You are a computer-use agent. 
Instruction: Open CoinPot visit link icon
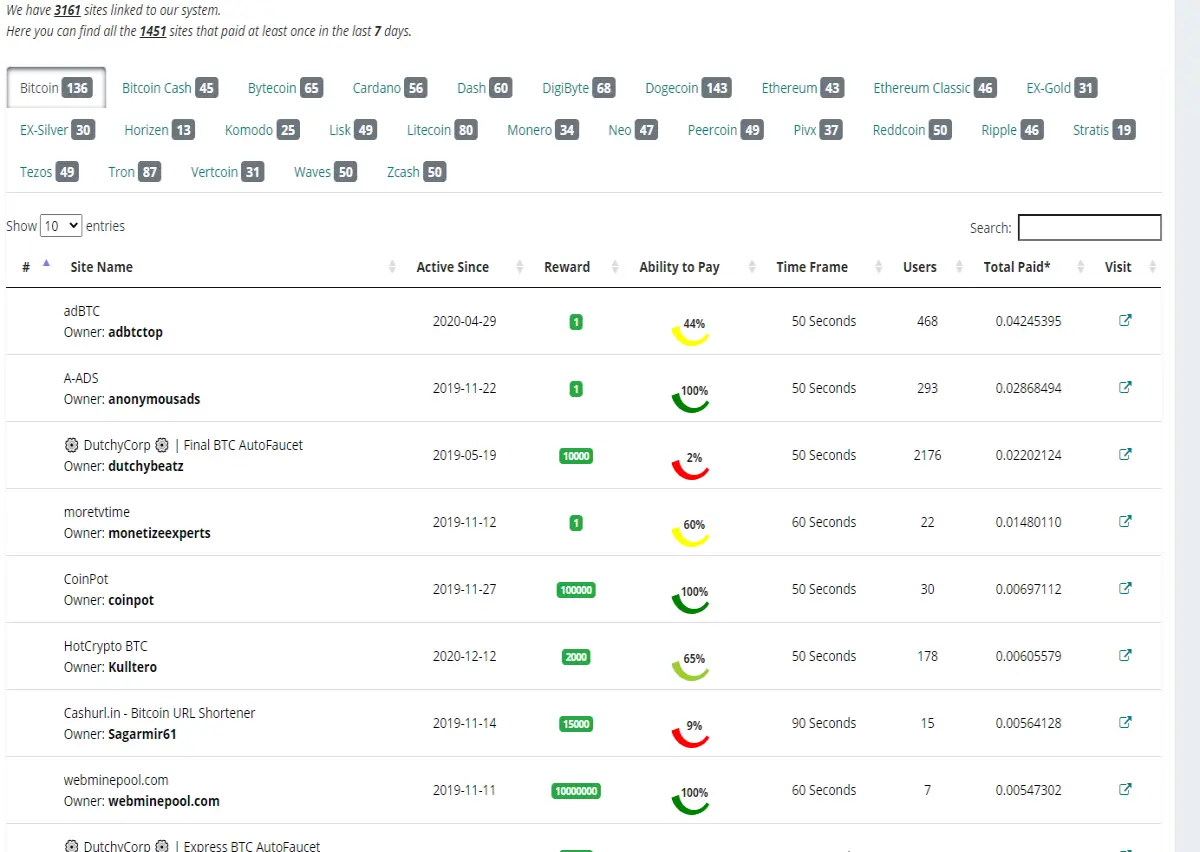click(1125, 589)
